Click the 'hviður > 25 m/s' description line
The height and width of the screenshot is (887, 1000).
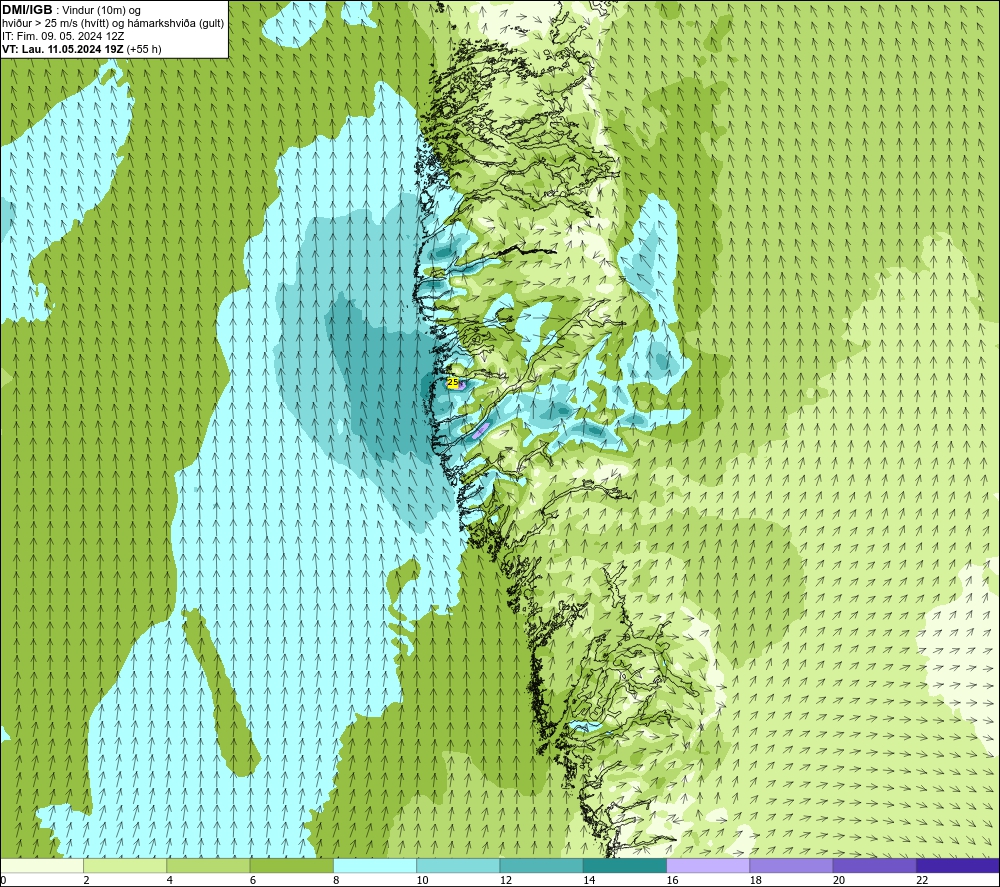[x=113, y=24]
